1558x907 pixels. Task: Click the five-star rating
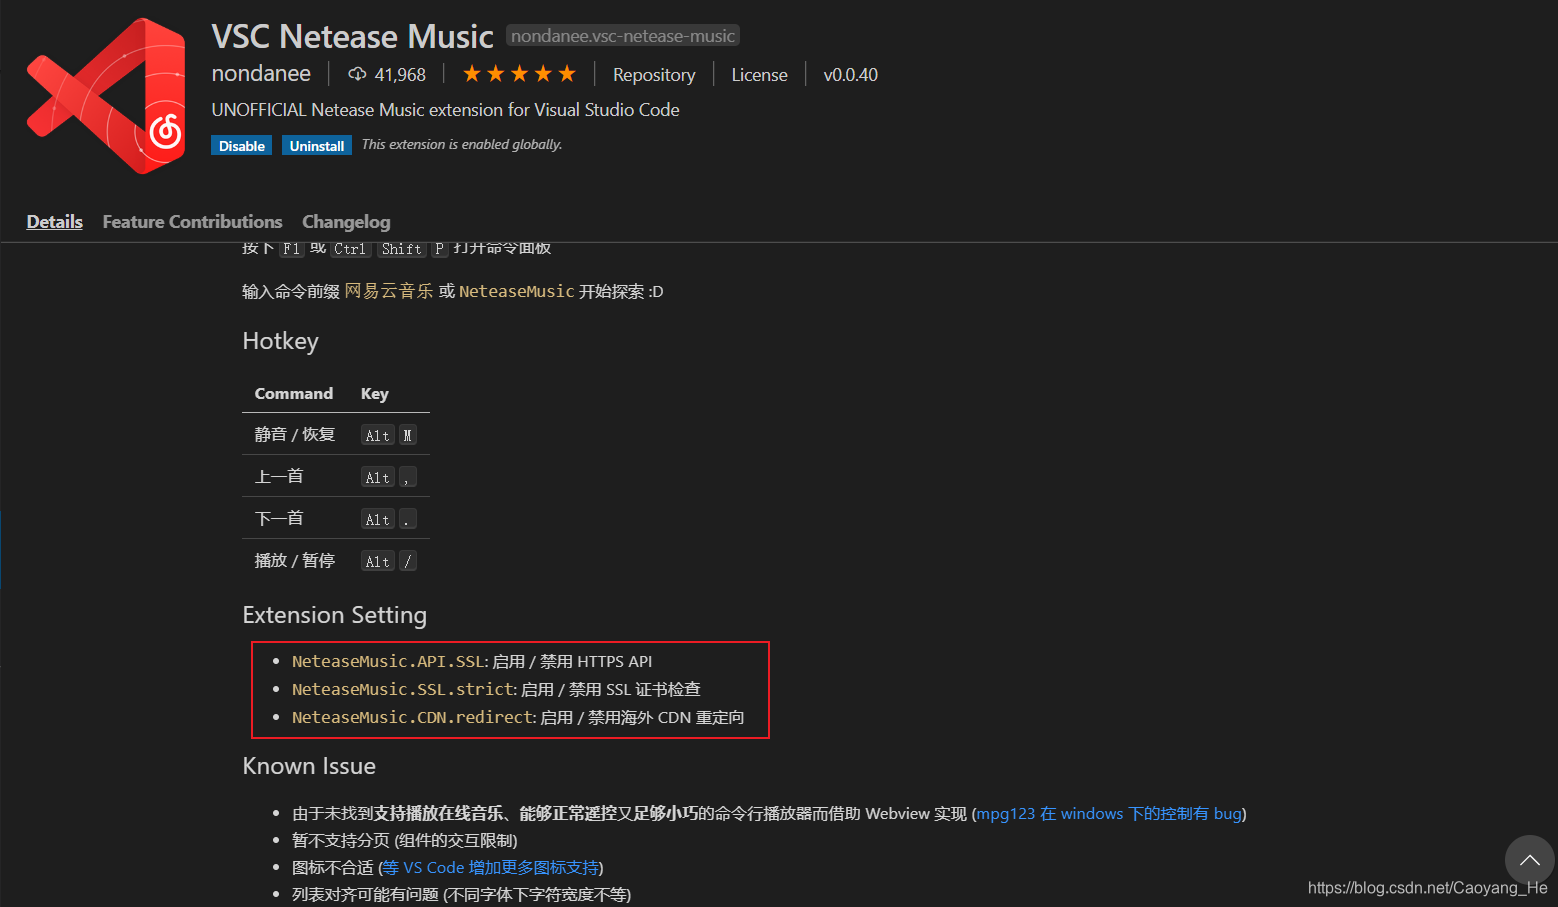(519, 74)
